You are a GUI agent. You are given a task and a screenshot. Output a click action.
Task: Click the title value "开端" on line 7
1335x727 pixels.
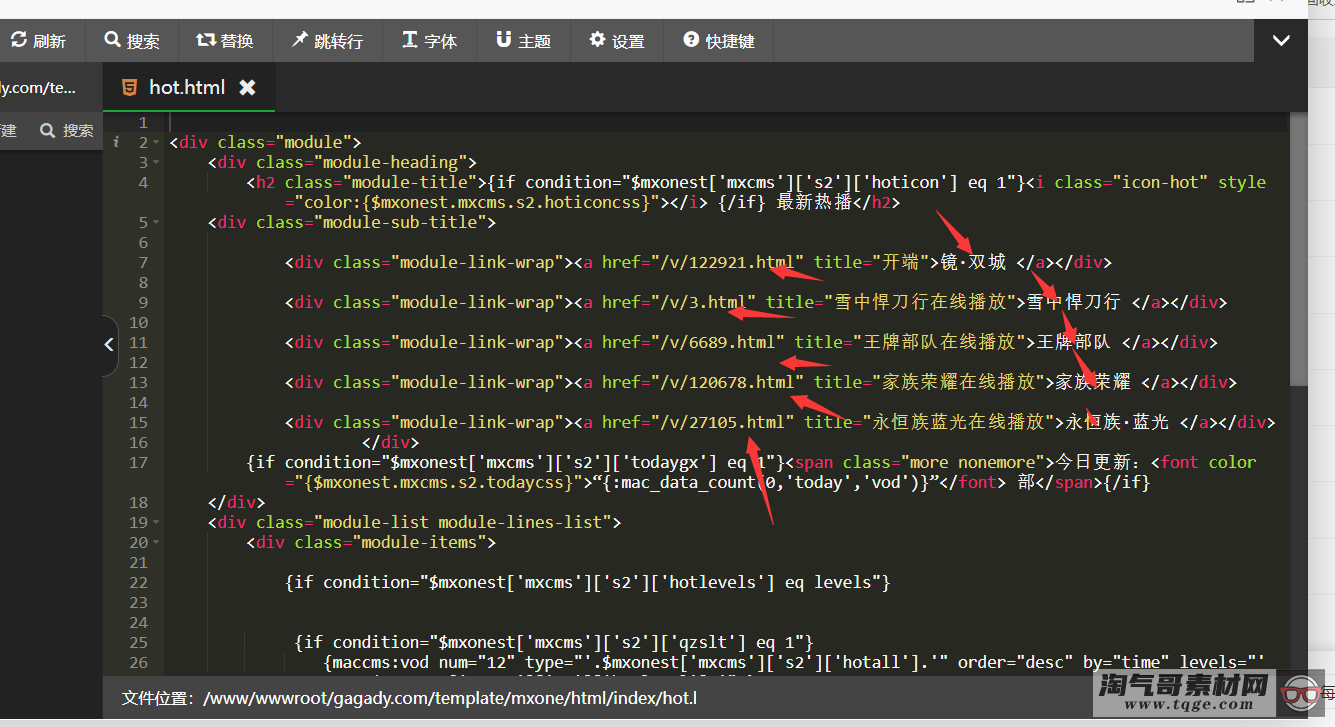(x=901, y=262)
